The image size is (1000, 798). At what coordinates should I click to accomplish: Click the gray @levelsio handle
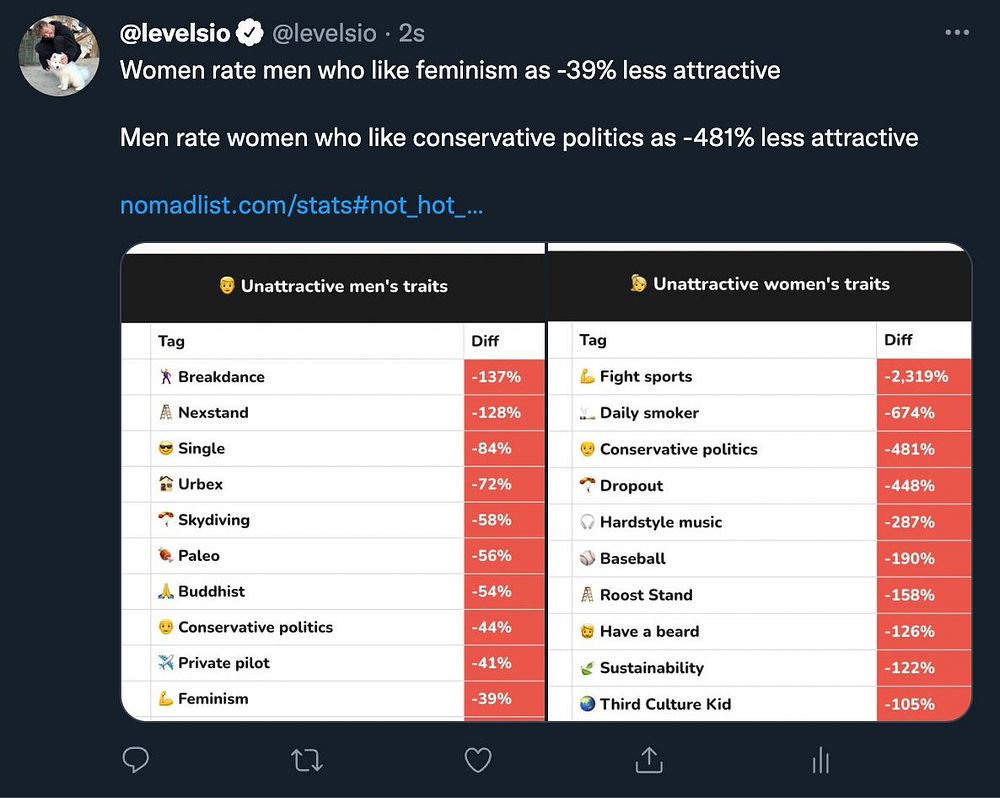click(324, 33)
